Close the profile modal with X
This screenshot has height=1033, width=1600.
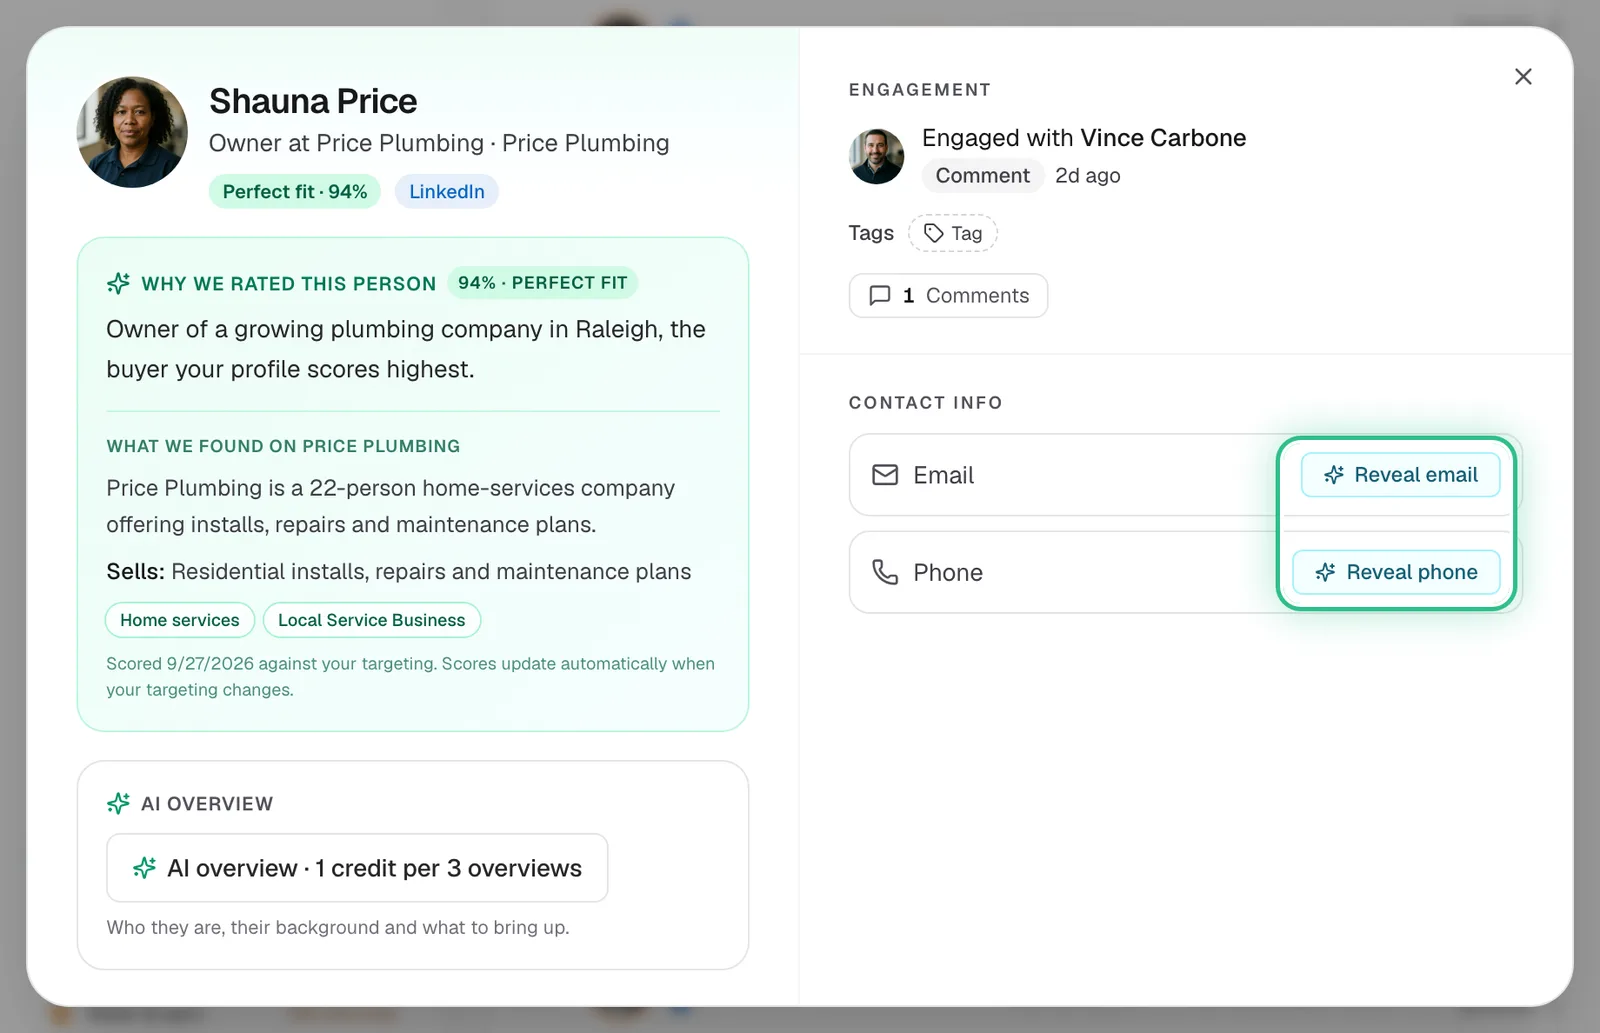pos(1523,77)
